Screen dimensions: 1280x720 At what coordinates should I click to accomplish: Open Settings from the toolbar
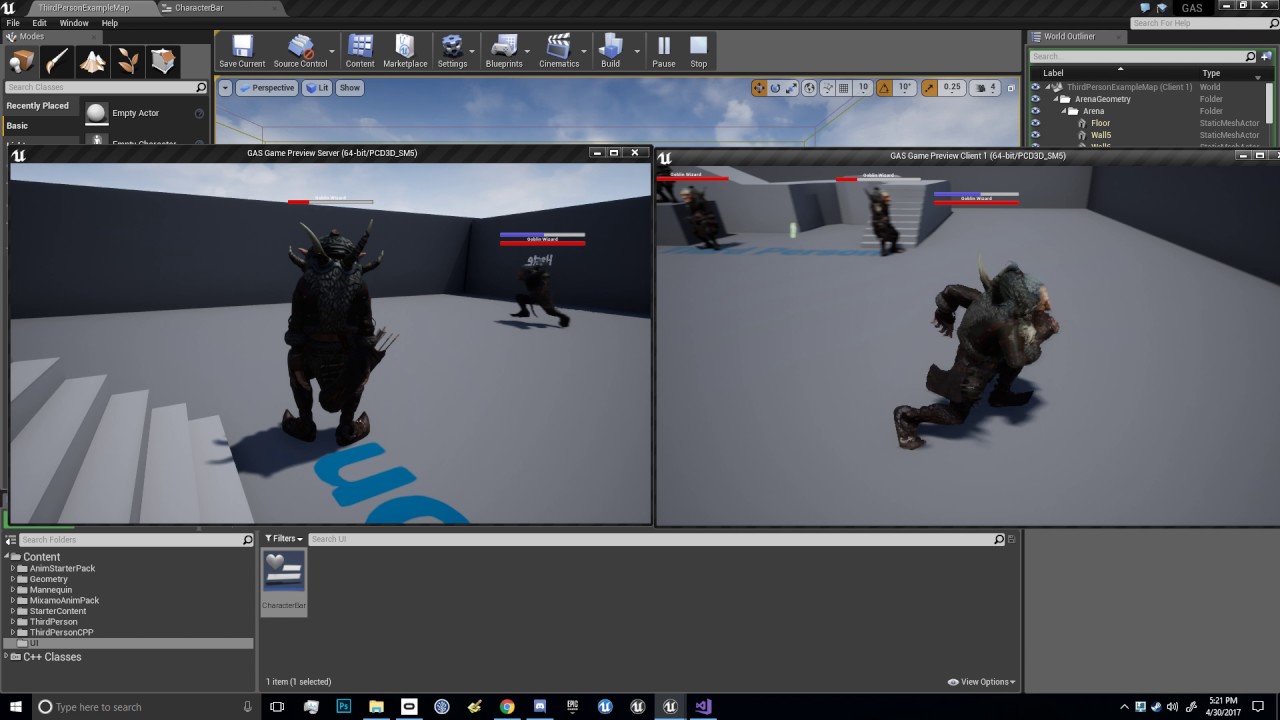(x=452, y=51)
